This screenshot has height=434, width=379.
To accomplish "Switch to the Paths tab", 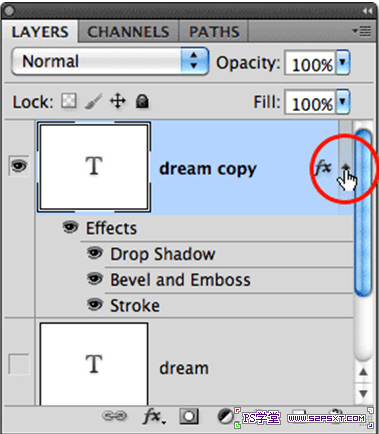I will coord(214,32).
